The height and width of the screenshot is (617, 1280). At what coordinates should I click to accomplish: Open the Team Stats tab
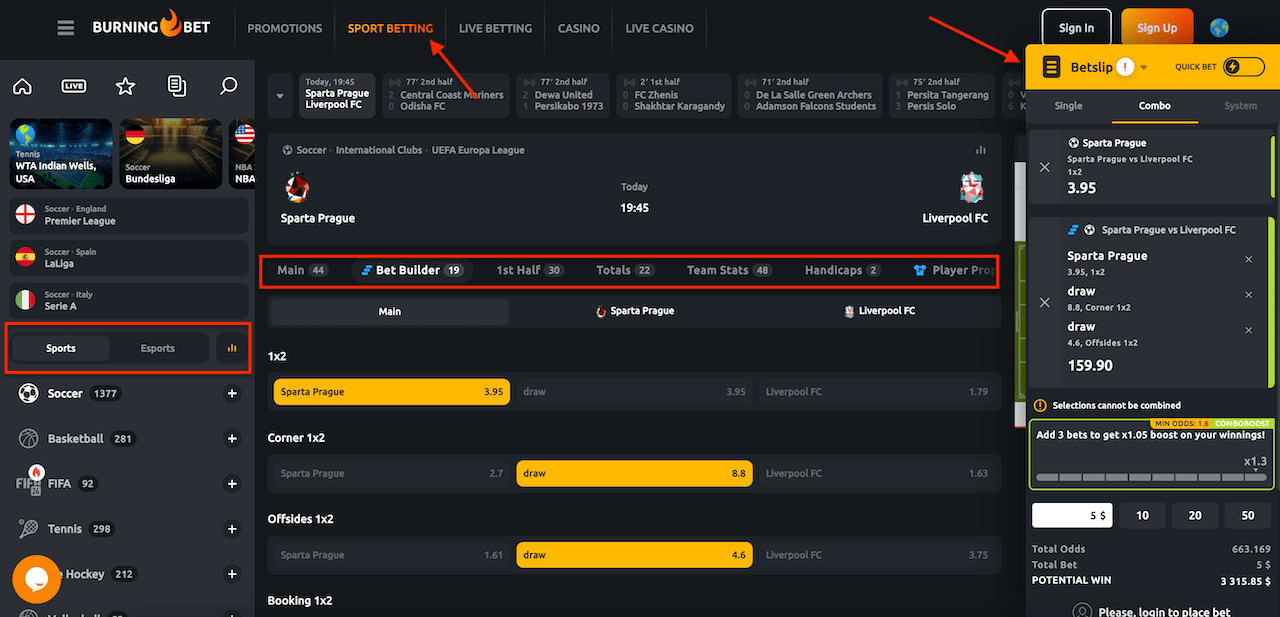pyautogui.click(x=730, y=270)
